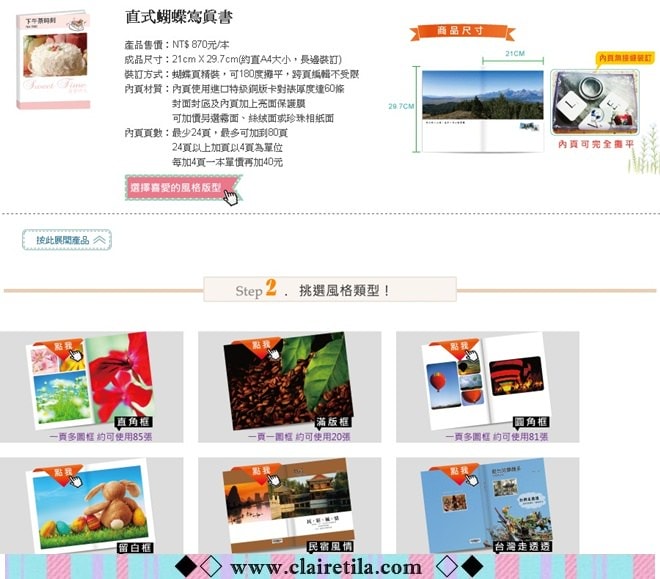Click the 點我 badge on 留白框 template
660x579 pixels.
62,472
